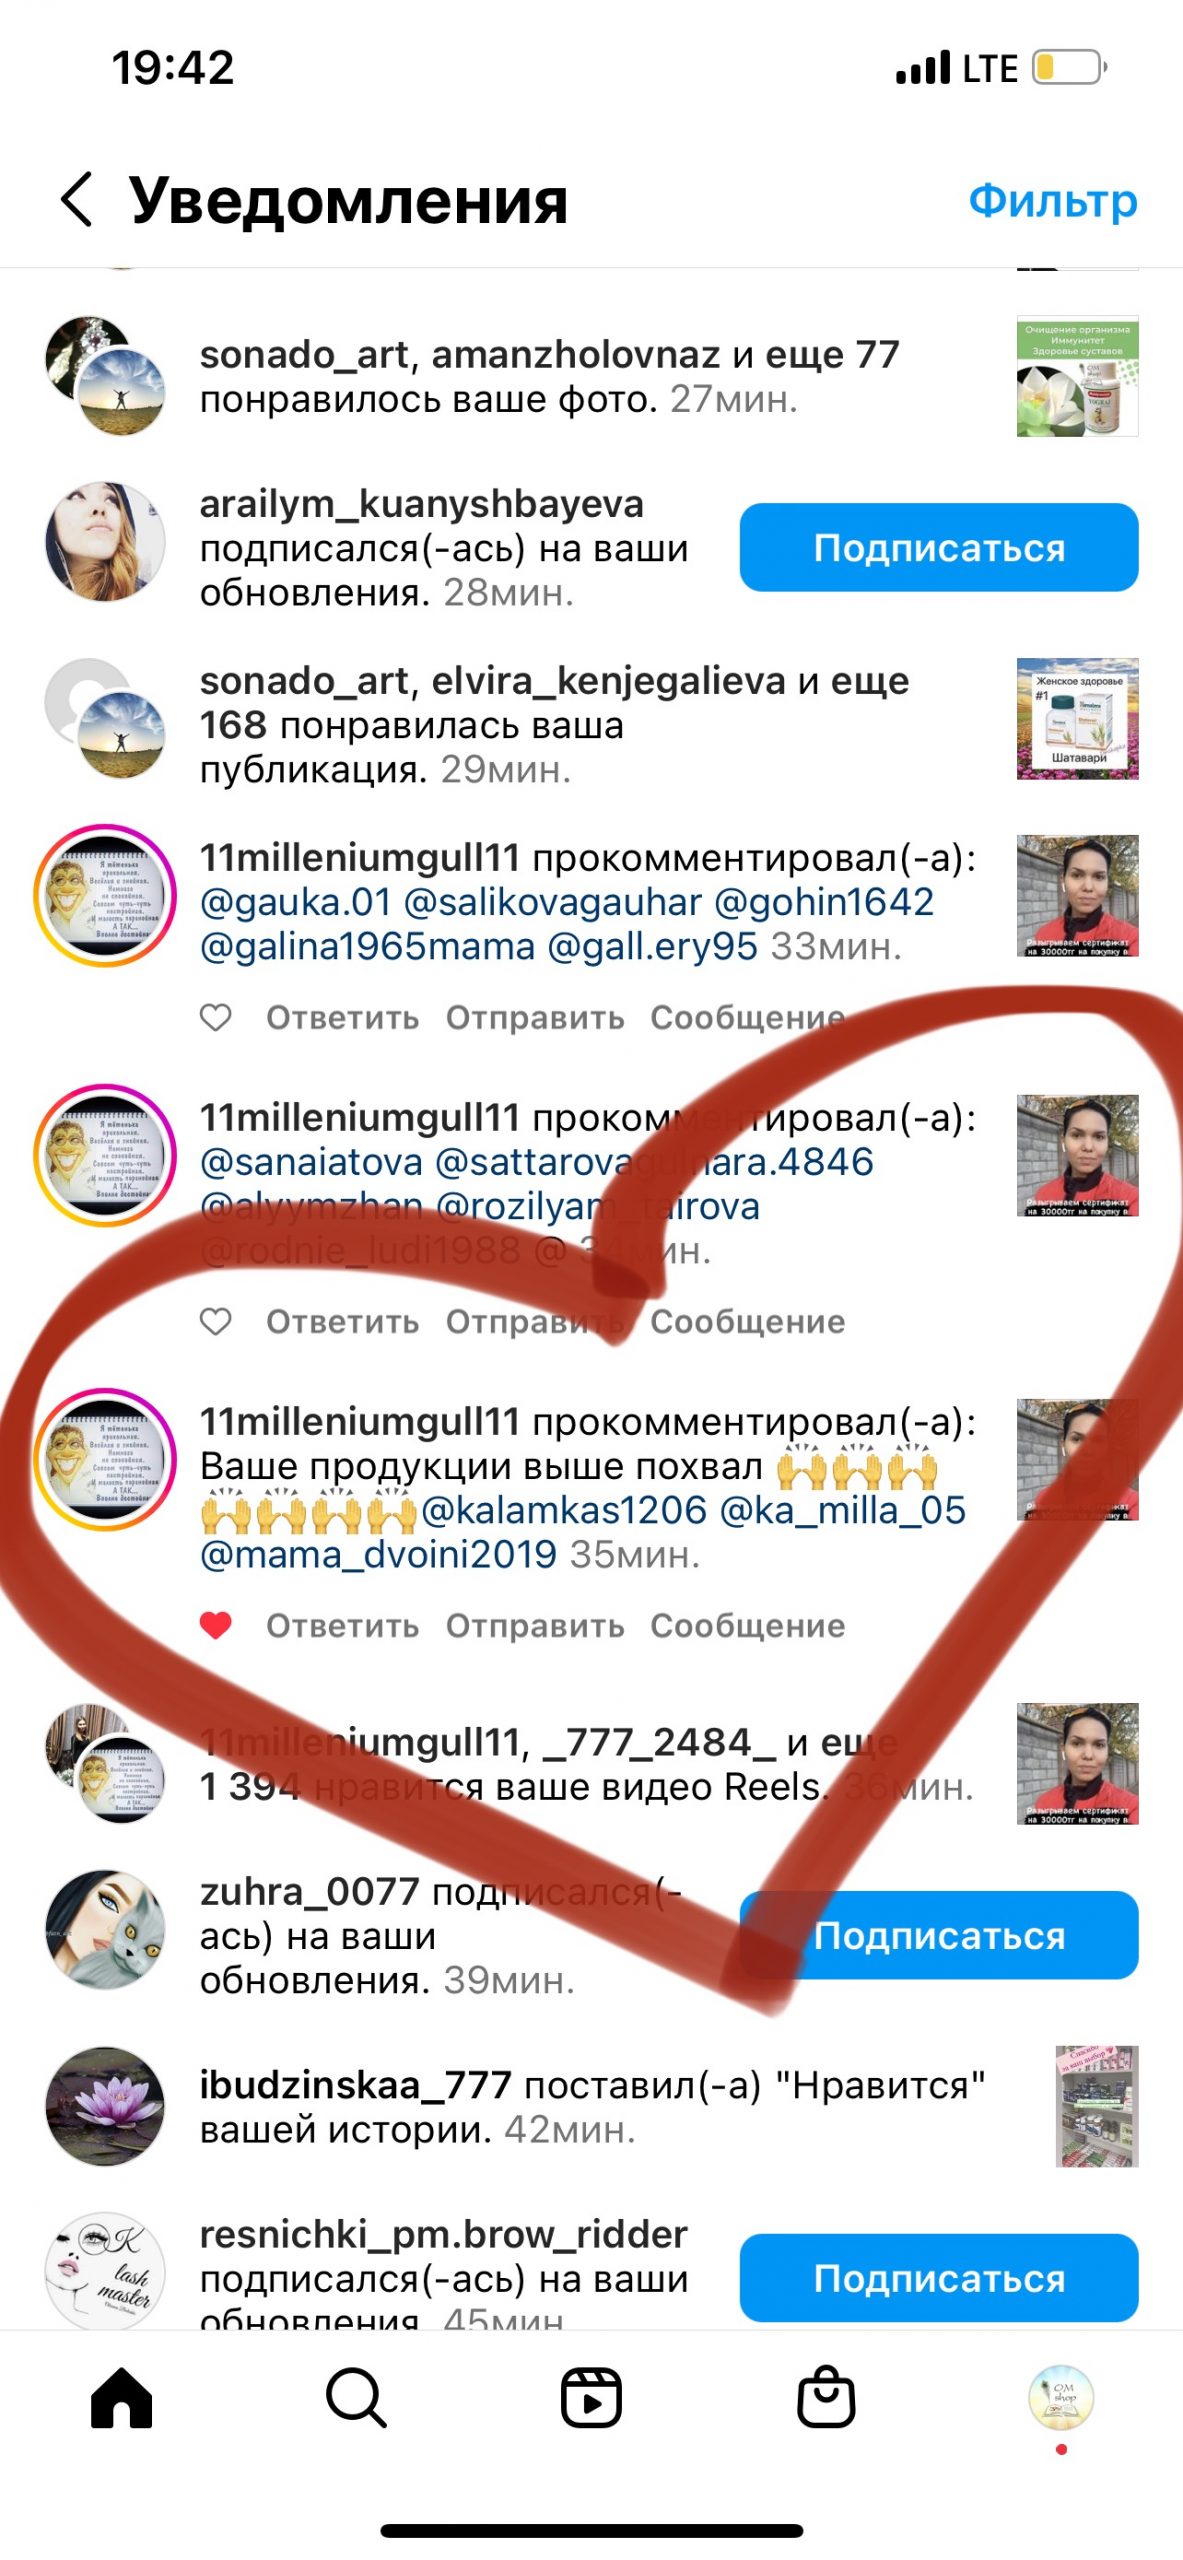1183x2560 pixels.
Task: Tap Отправить under the @gauka.01 comment
Action: click(x=535, y=1017)
